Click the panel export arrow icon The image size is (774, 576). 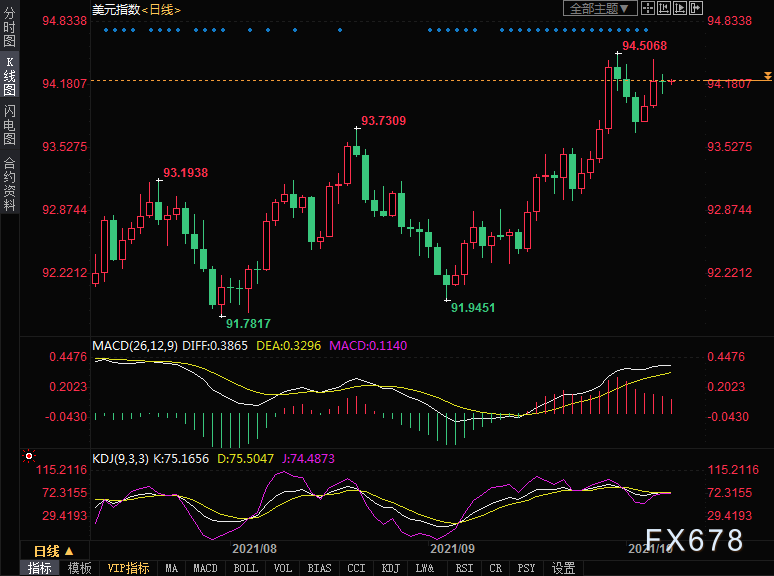point(696,8)
